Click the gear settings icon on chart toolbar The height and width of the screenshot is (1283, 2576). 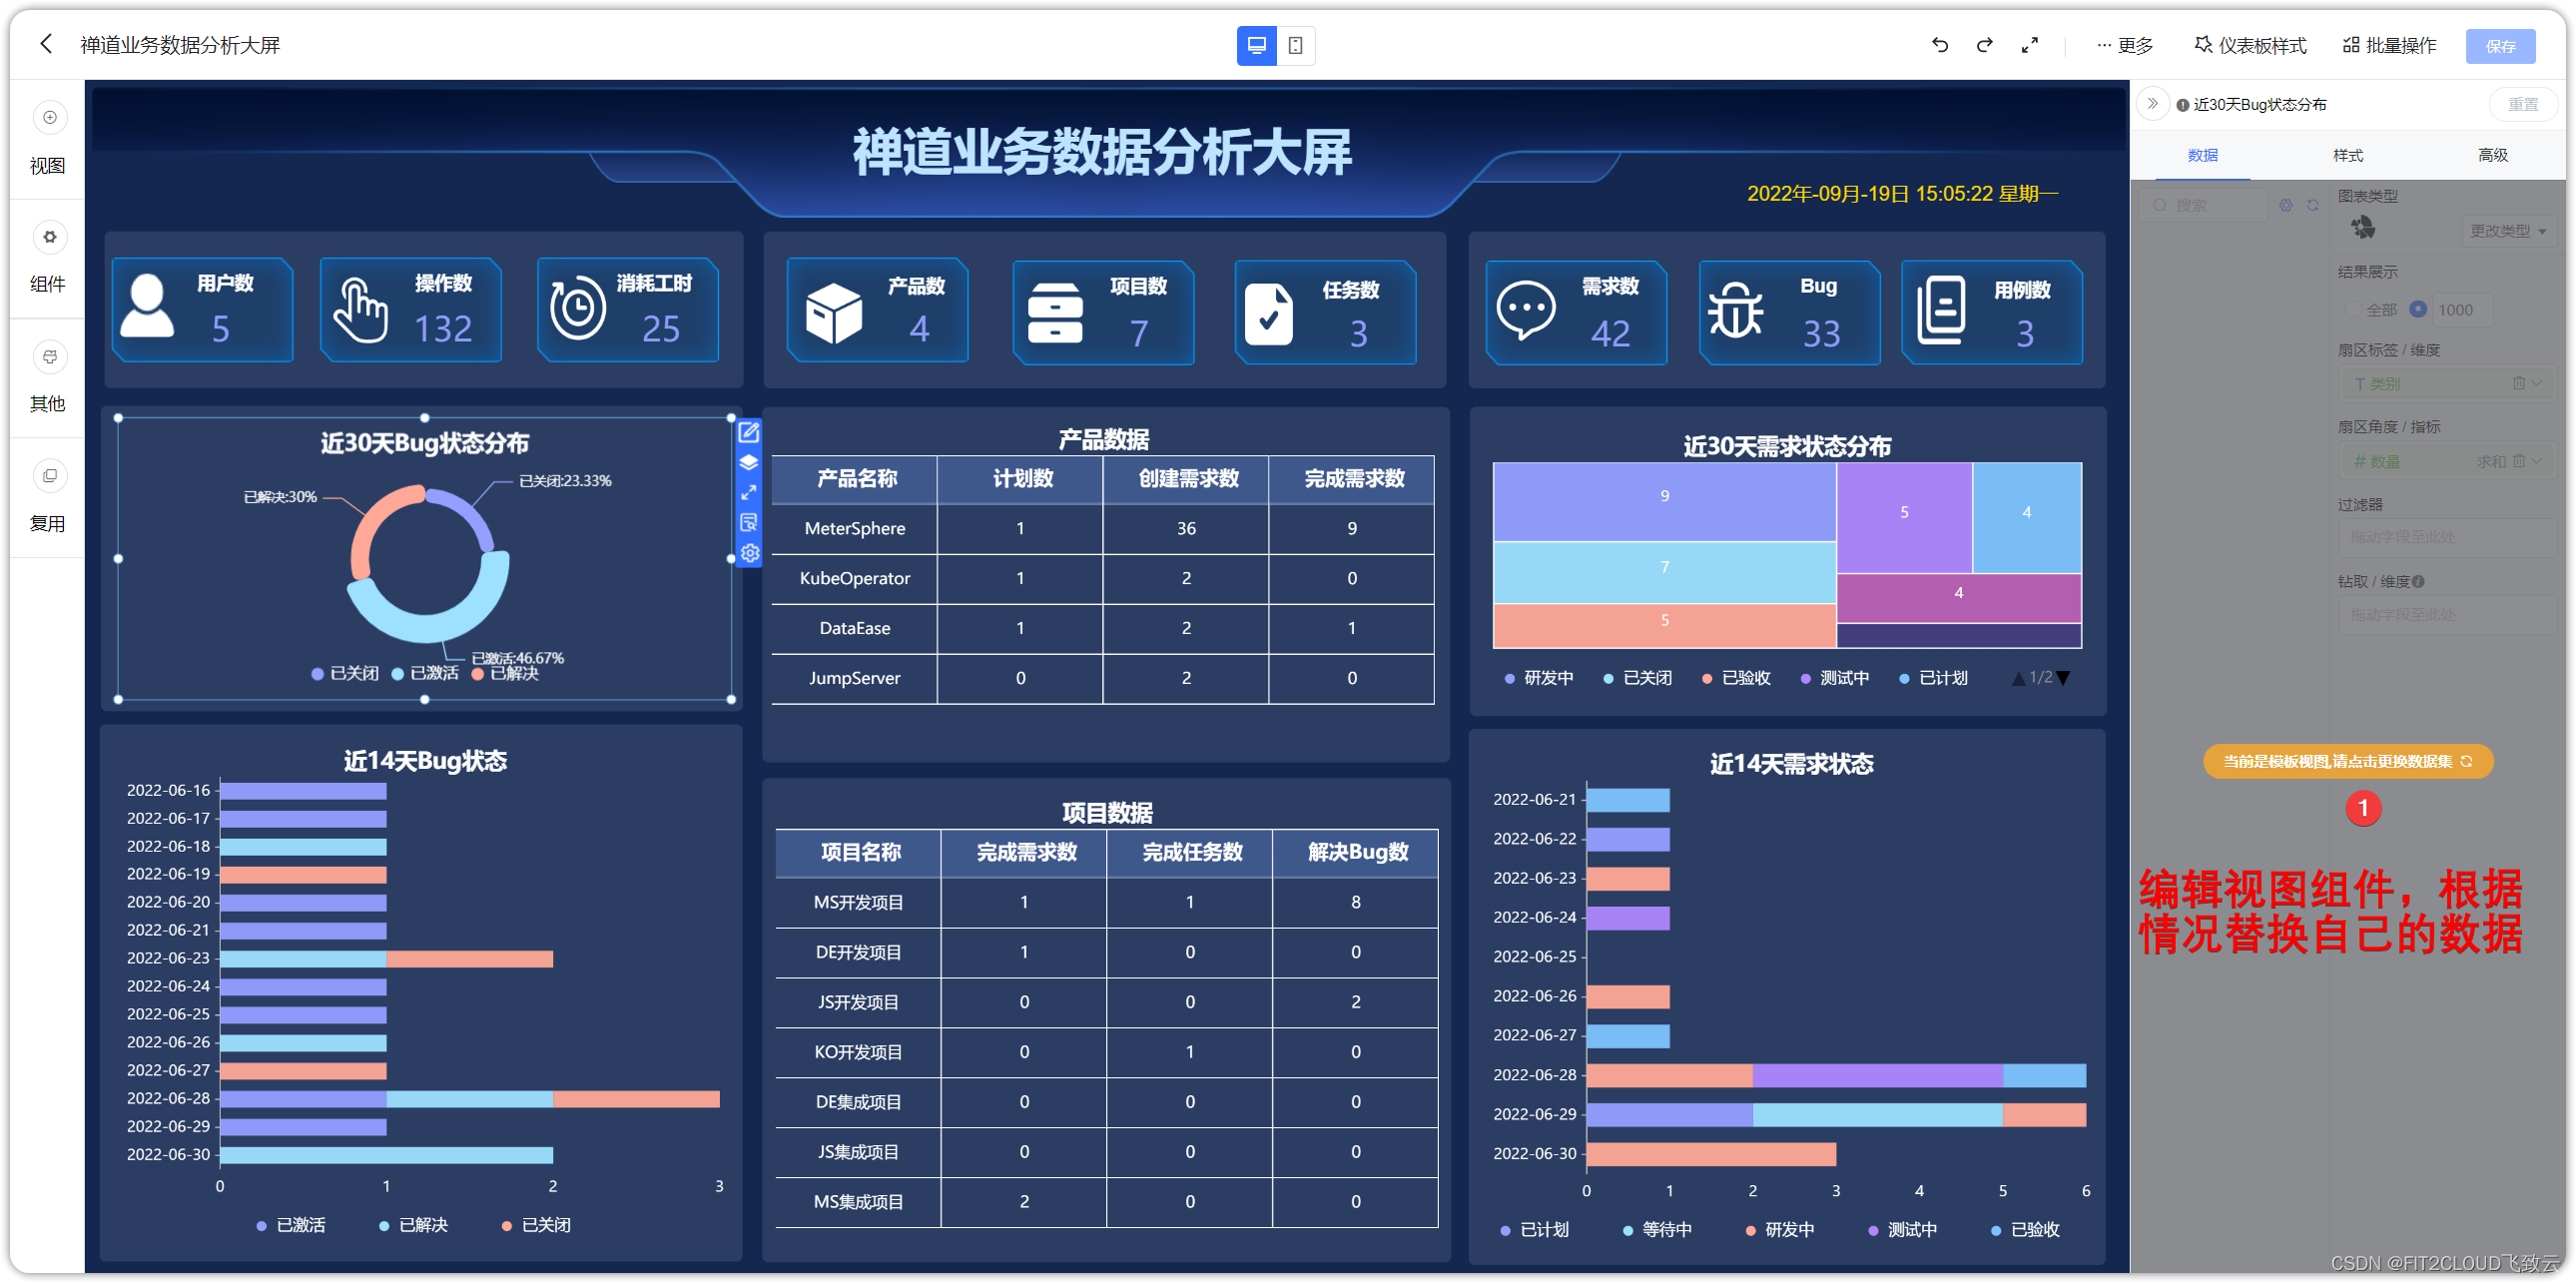[749, 553]
